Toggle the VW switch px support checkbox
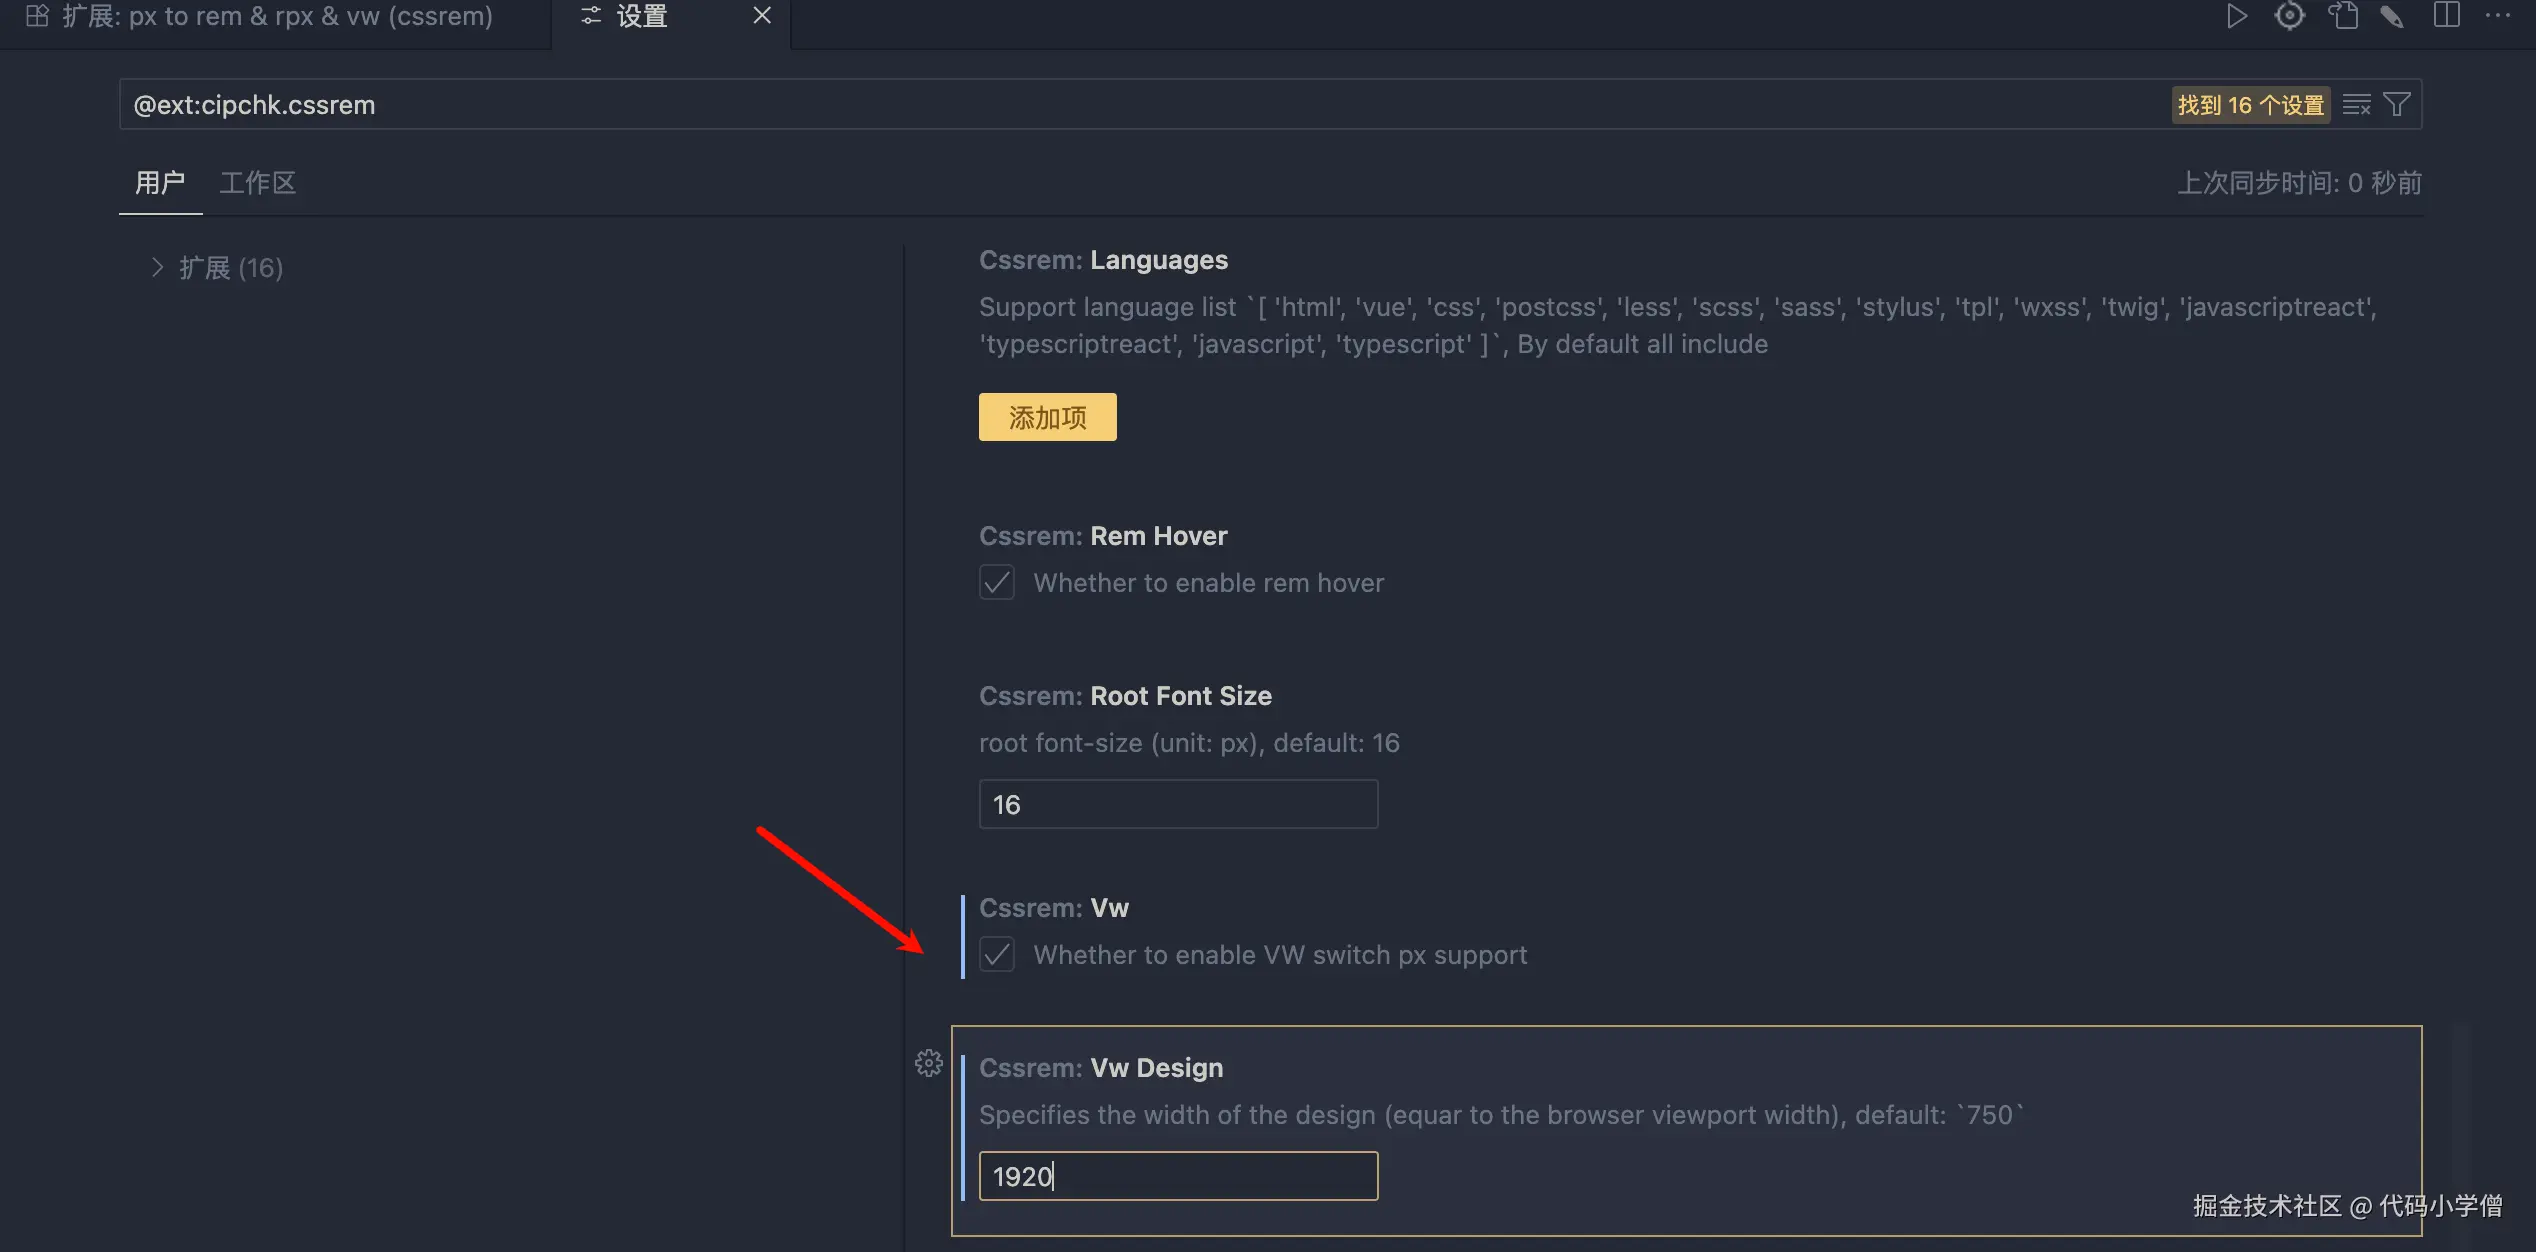 click(x=997, y=955)
